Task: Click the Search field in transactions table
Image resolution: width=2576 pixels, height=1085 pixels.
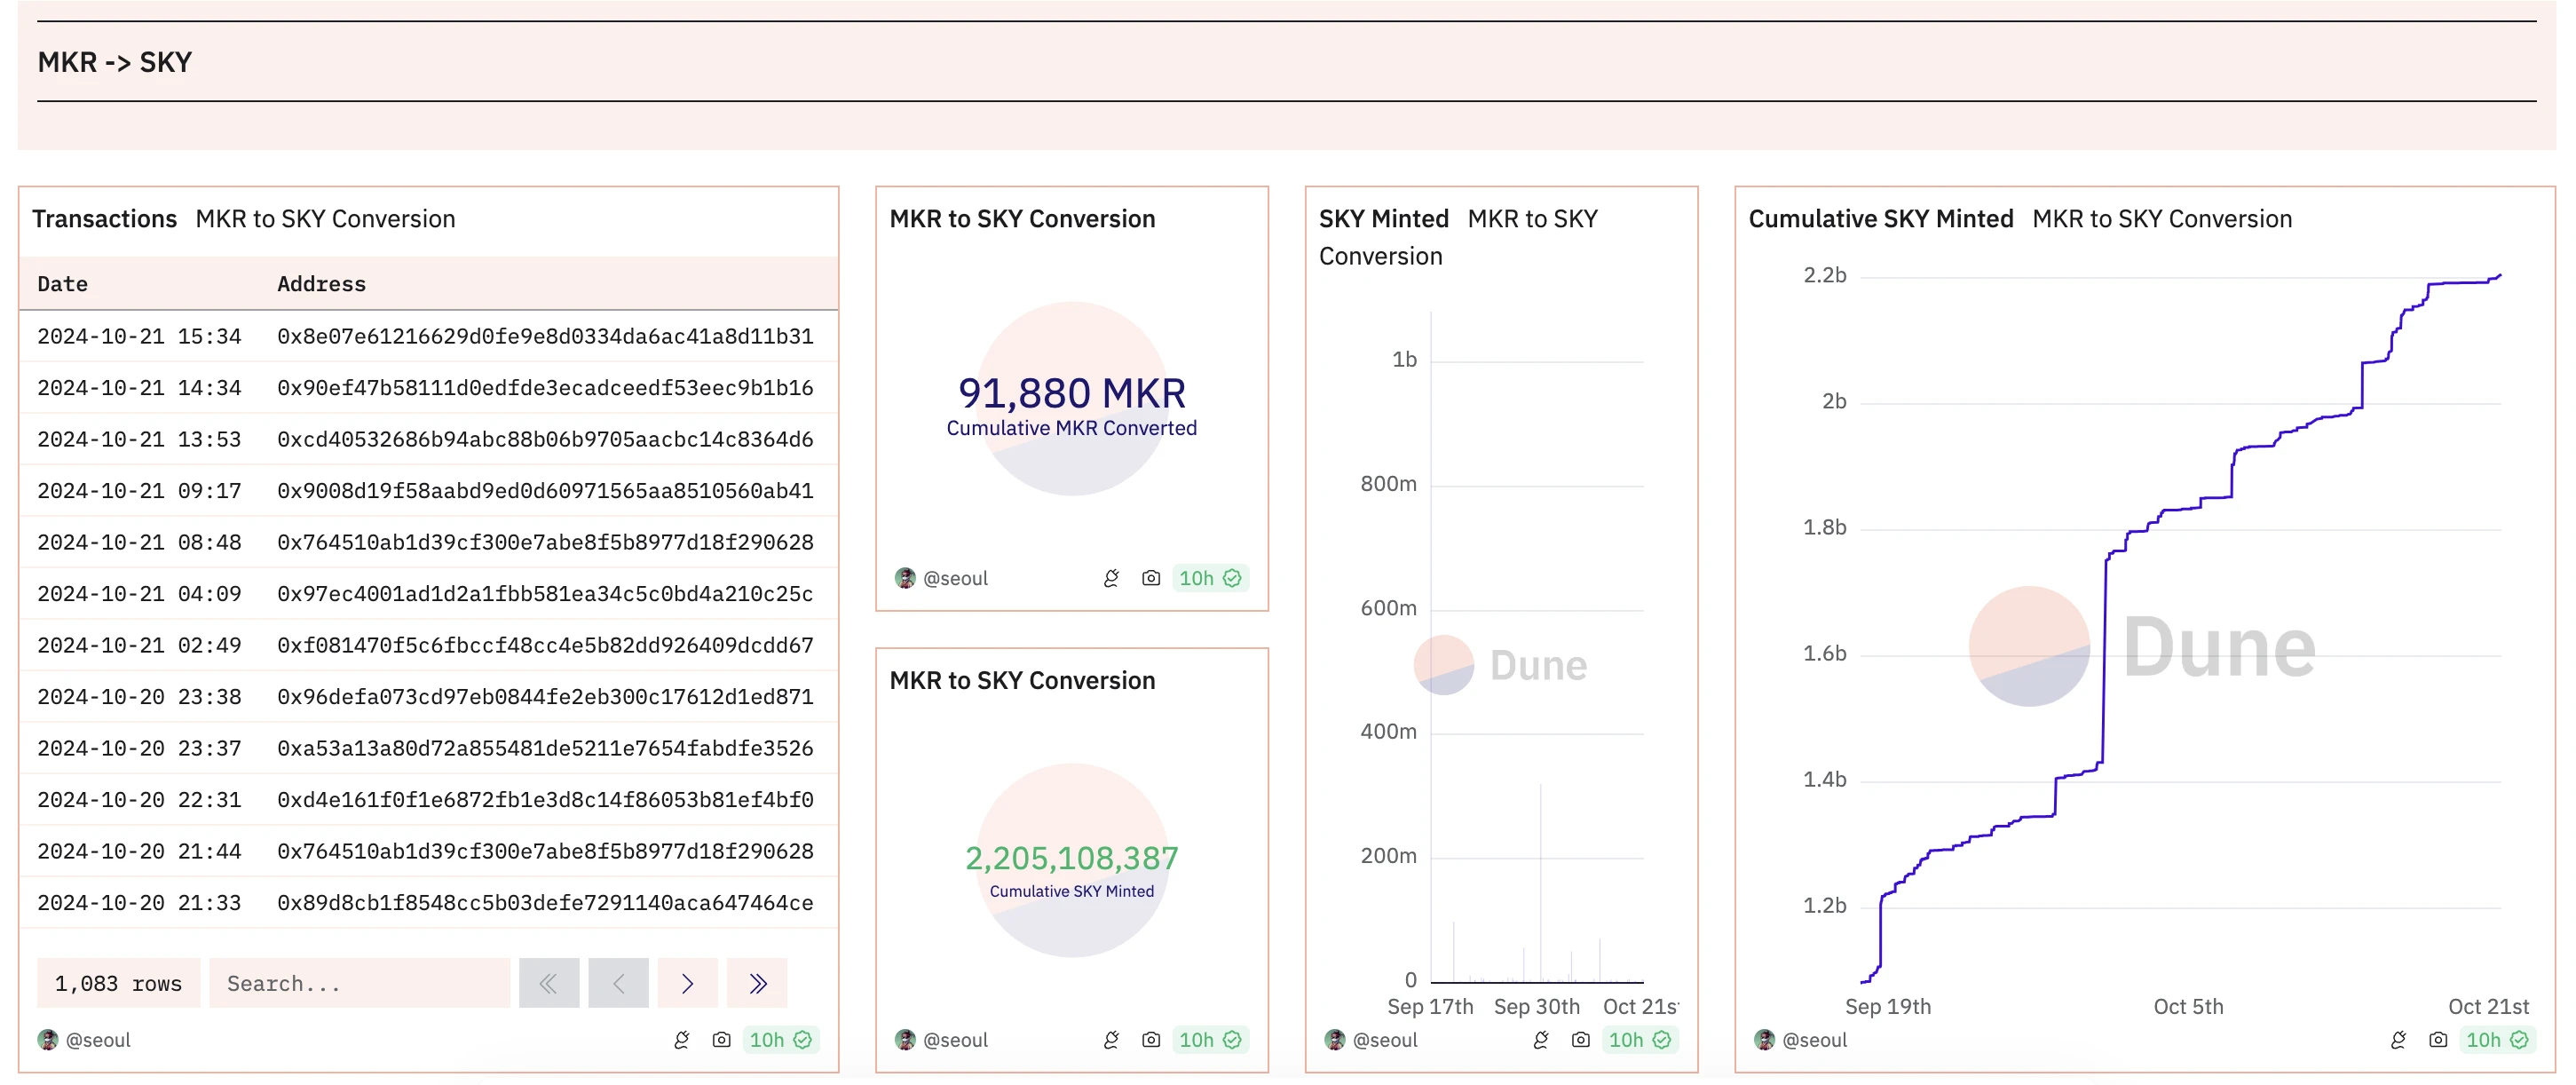Action: (x=361, y=981)
